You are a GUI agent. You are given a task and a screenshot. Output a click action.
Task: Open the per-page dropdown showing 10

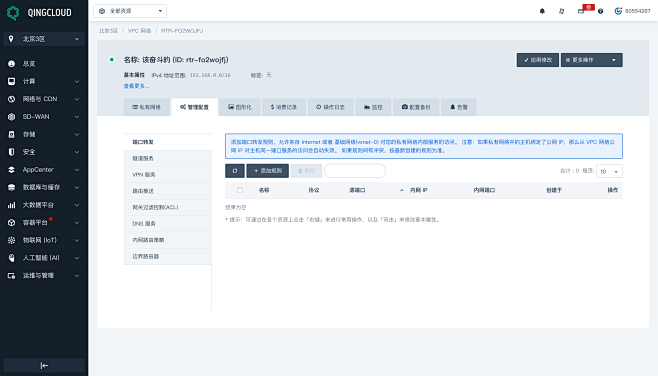(609, 171)
